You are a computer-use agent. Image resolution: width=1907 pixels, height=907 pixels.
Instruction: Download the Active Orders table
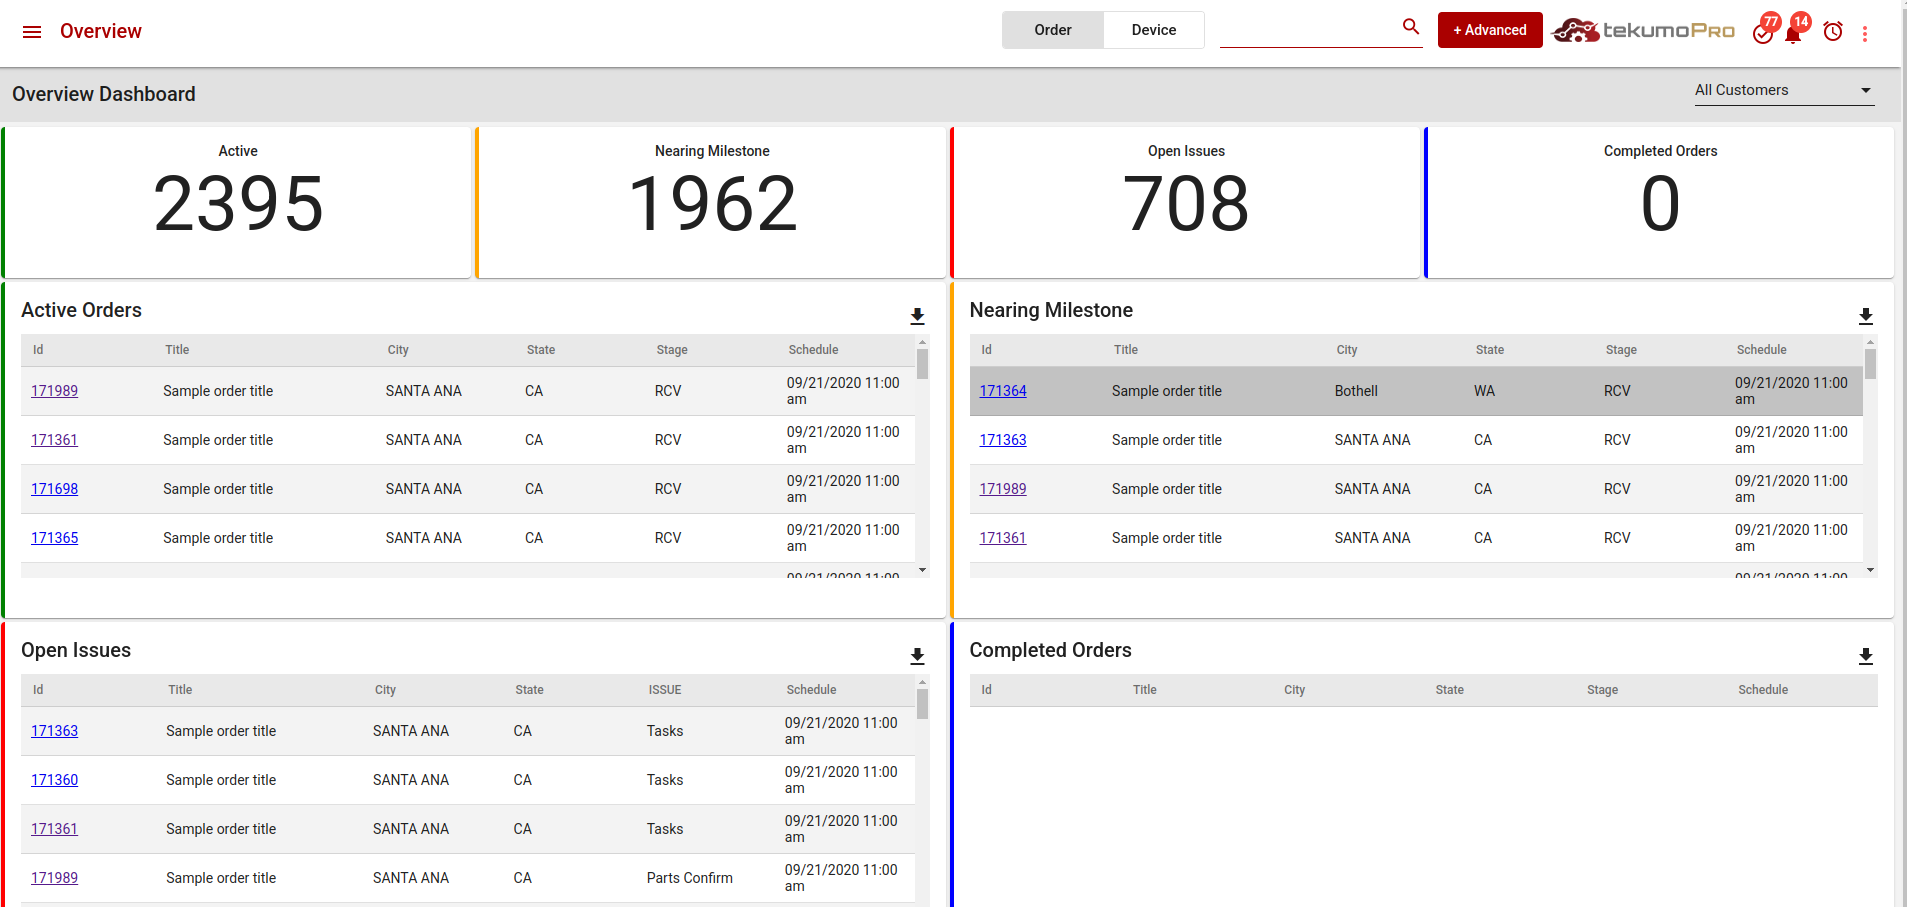point(917,316)
